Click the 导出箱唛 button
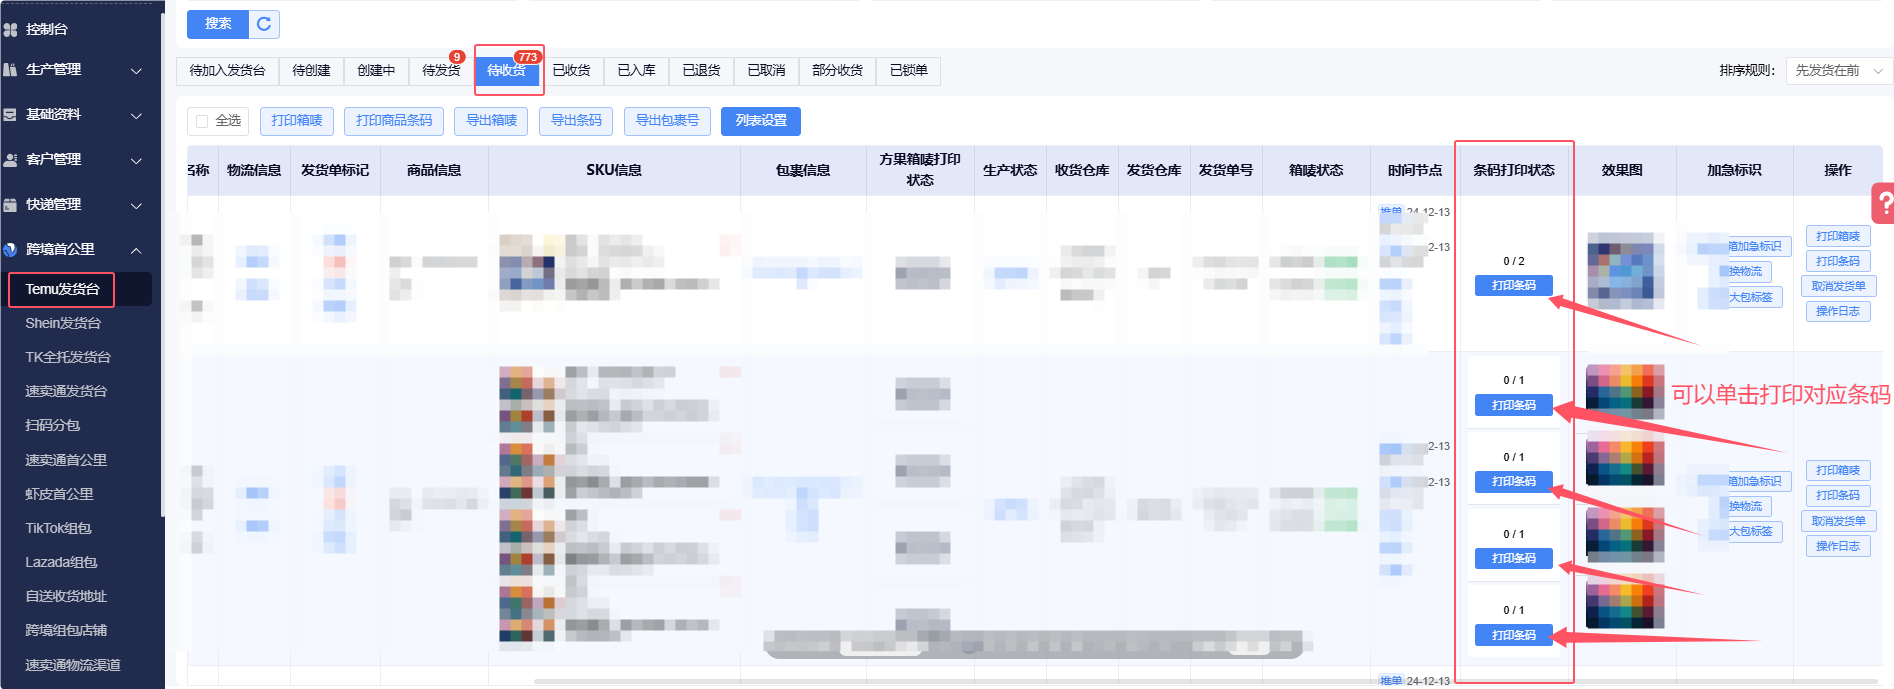1894x689 pixels. click(491, 121)
